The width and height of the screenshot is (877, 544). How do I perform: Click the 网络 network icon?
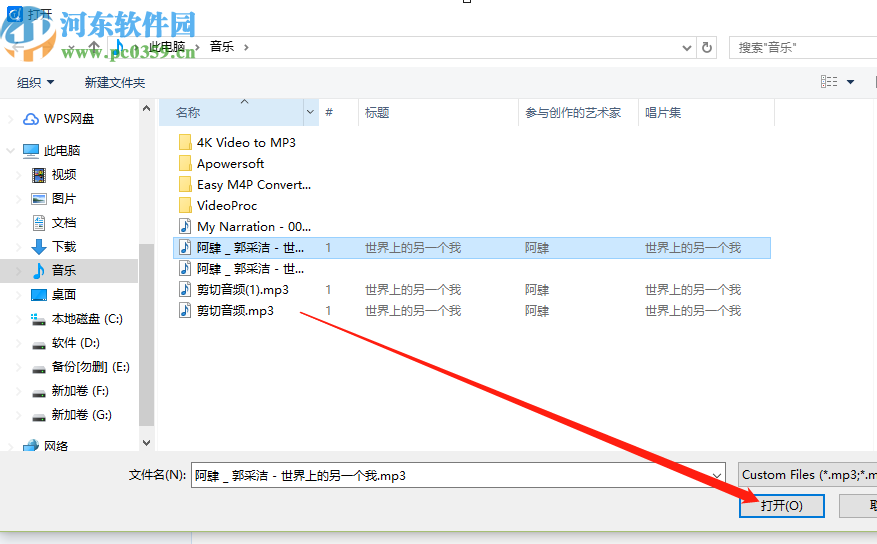pos(31,446)
